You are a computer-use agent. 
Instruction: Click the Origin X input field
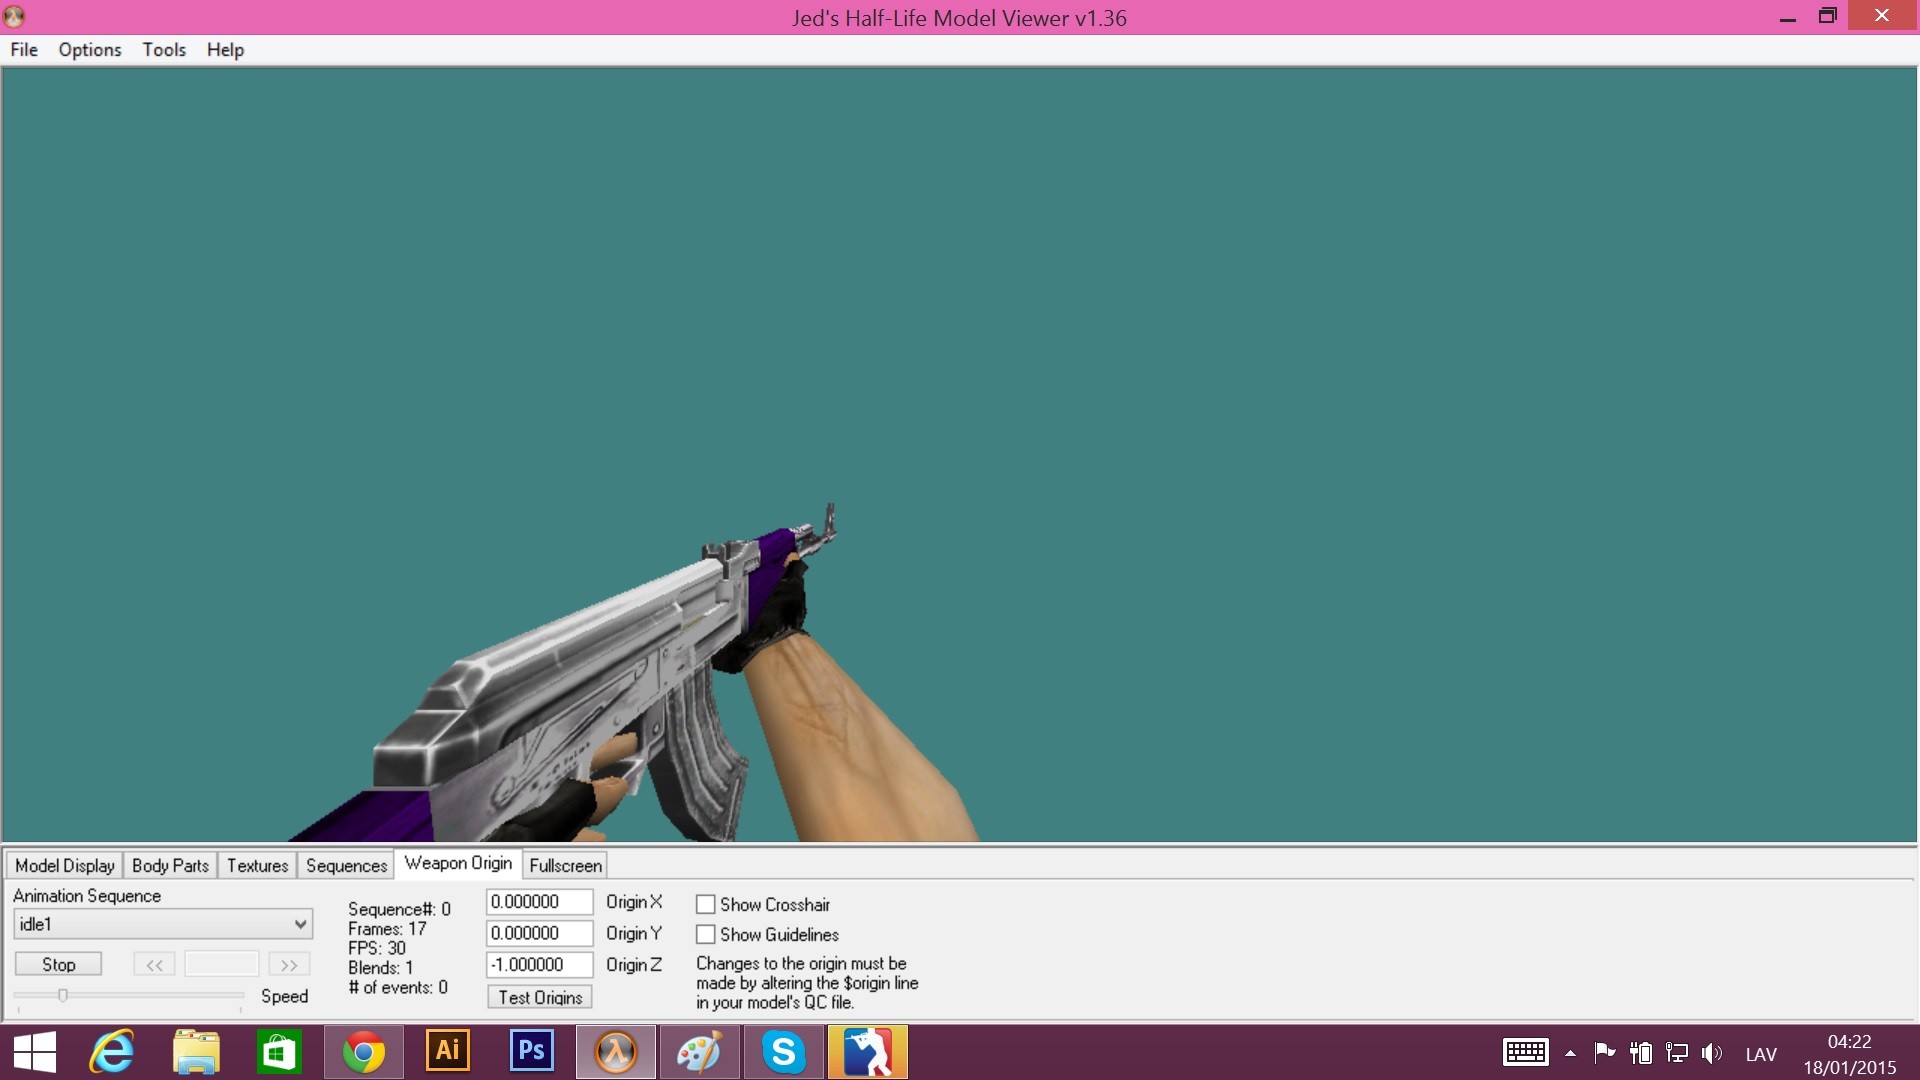tap(539, 902)
